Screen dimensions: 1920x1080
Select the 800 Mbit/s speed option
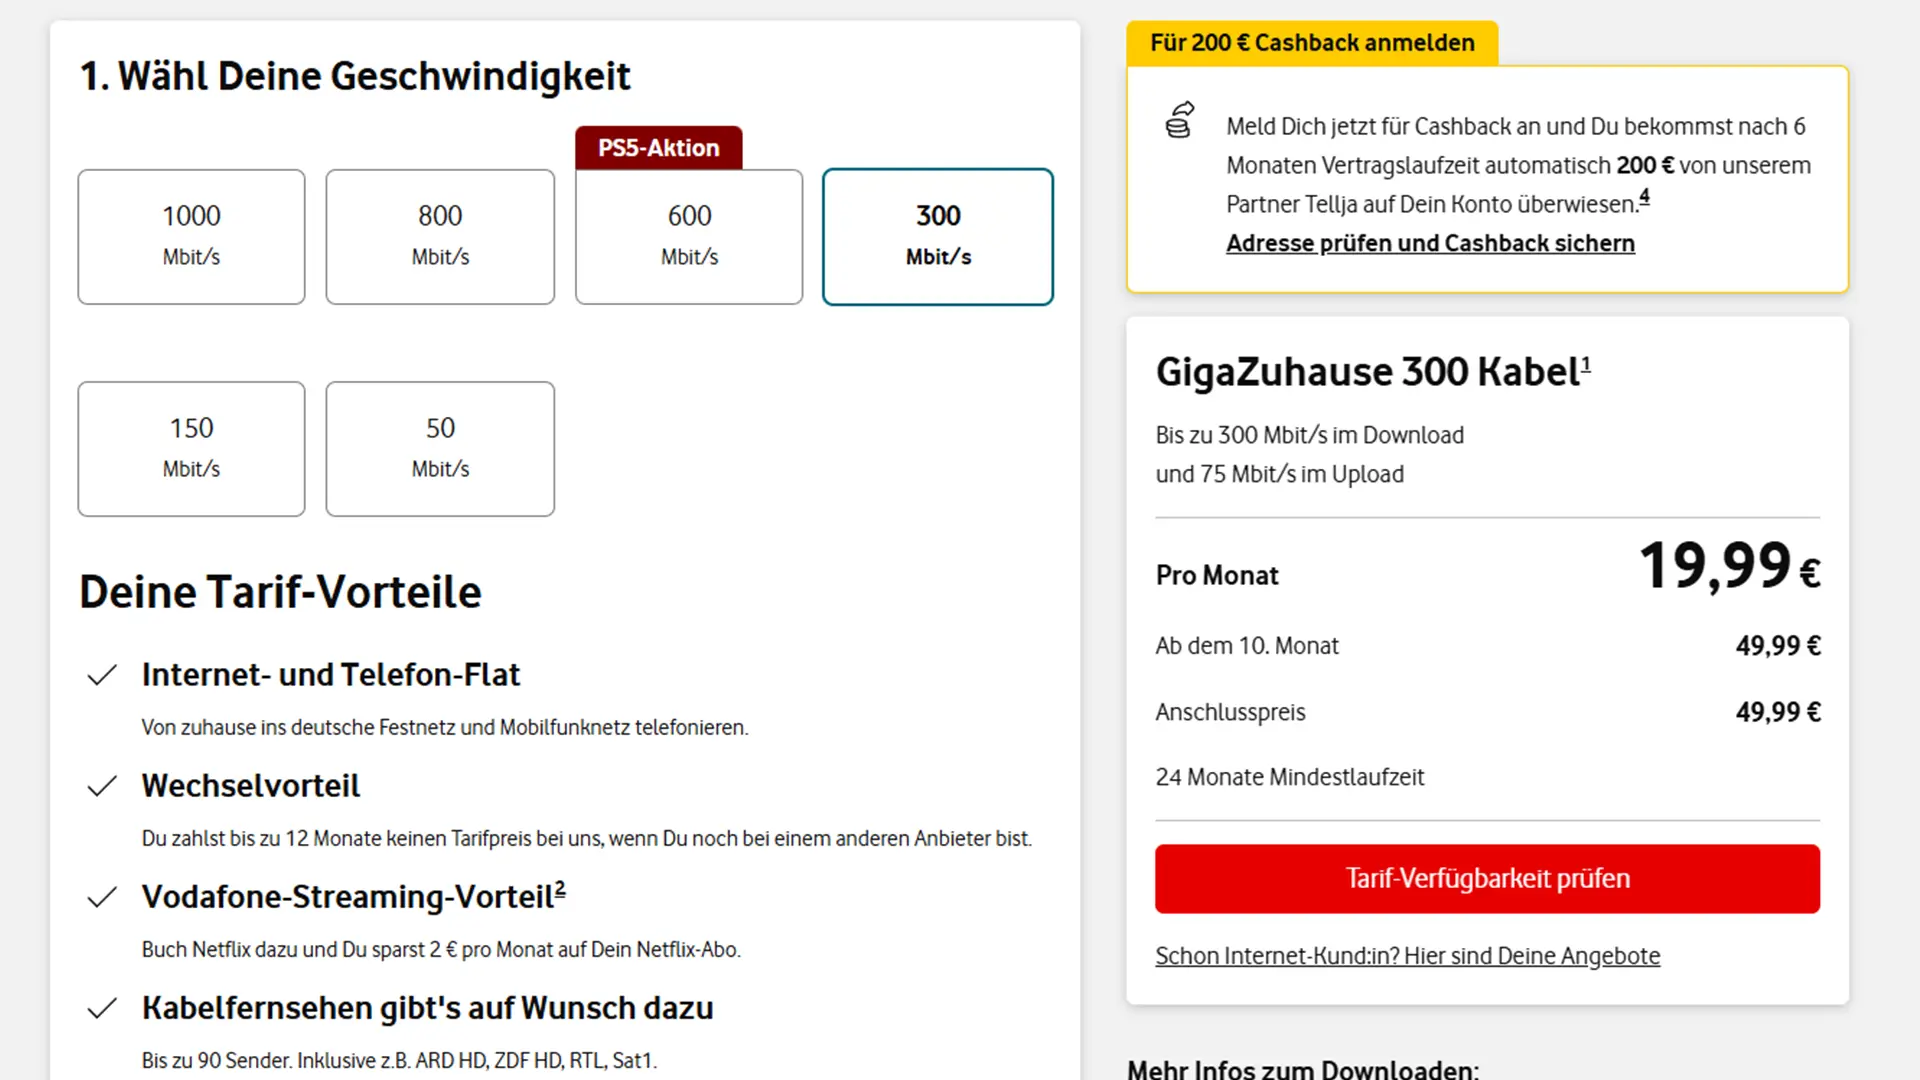point(440,236)
